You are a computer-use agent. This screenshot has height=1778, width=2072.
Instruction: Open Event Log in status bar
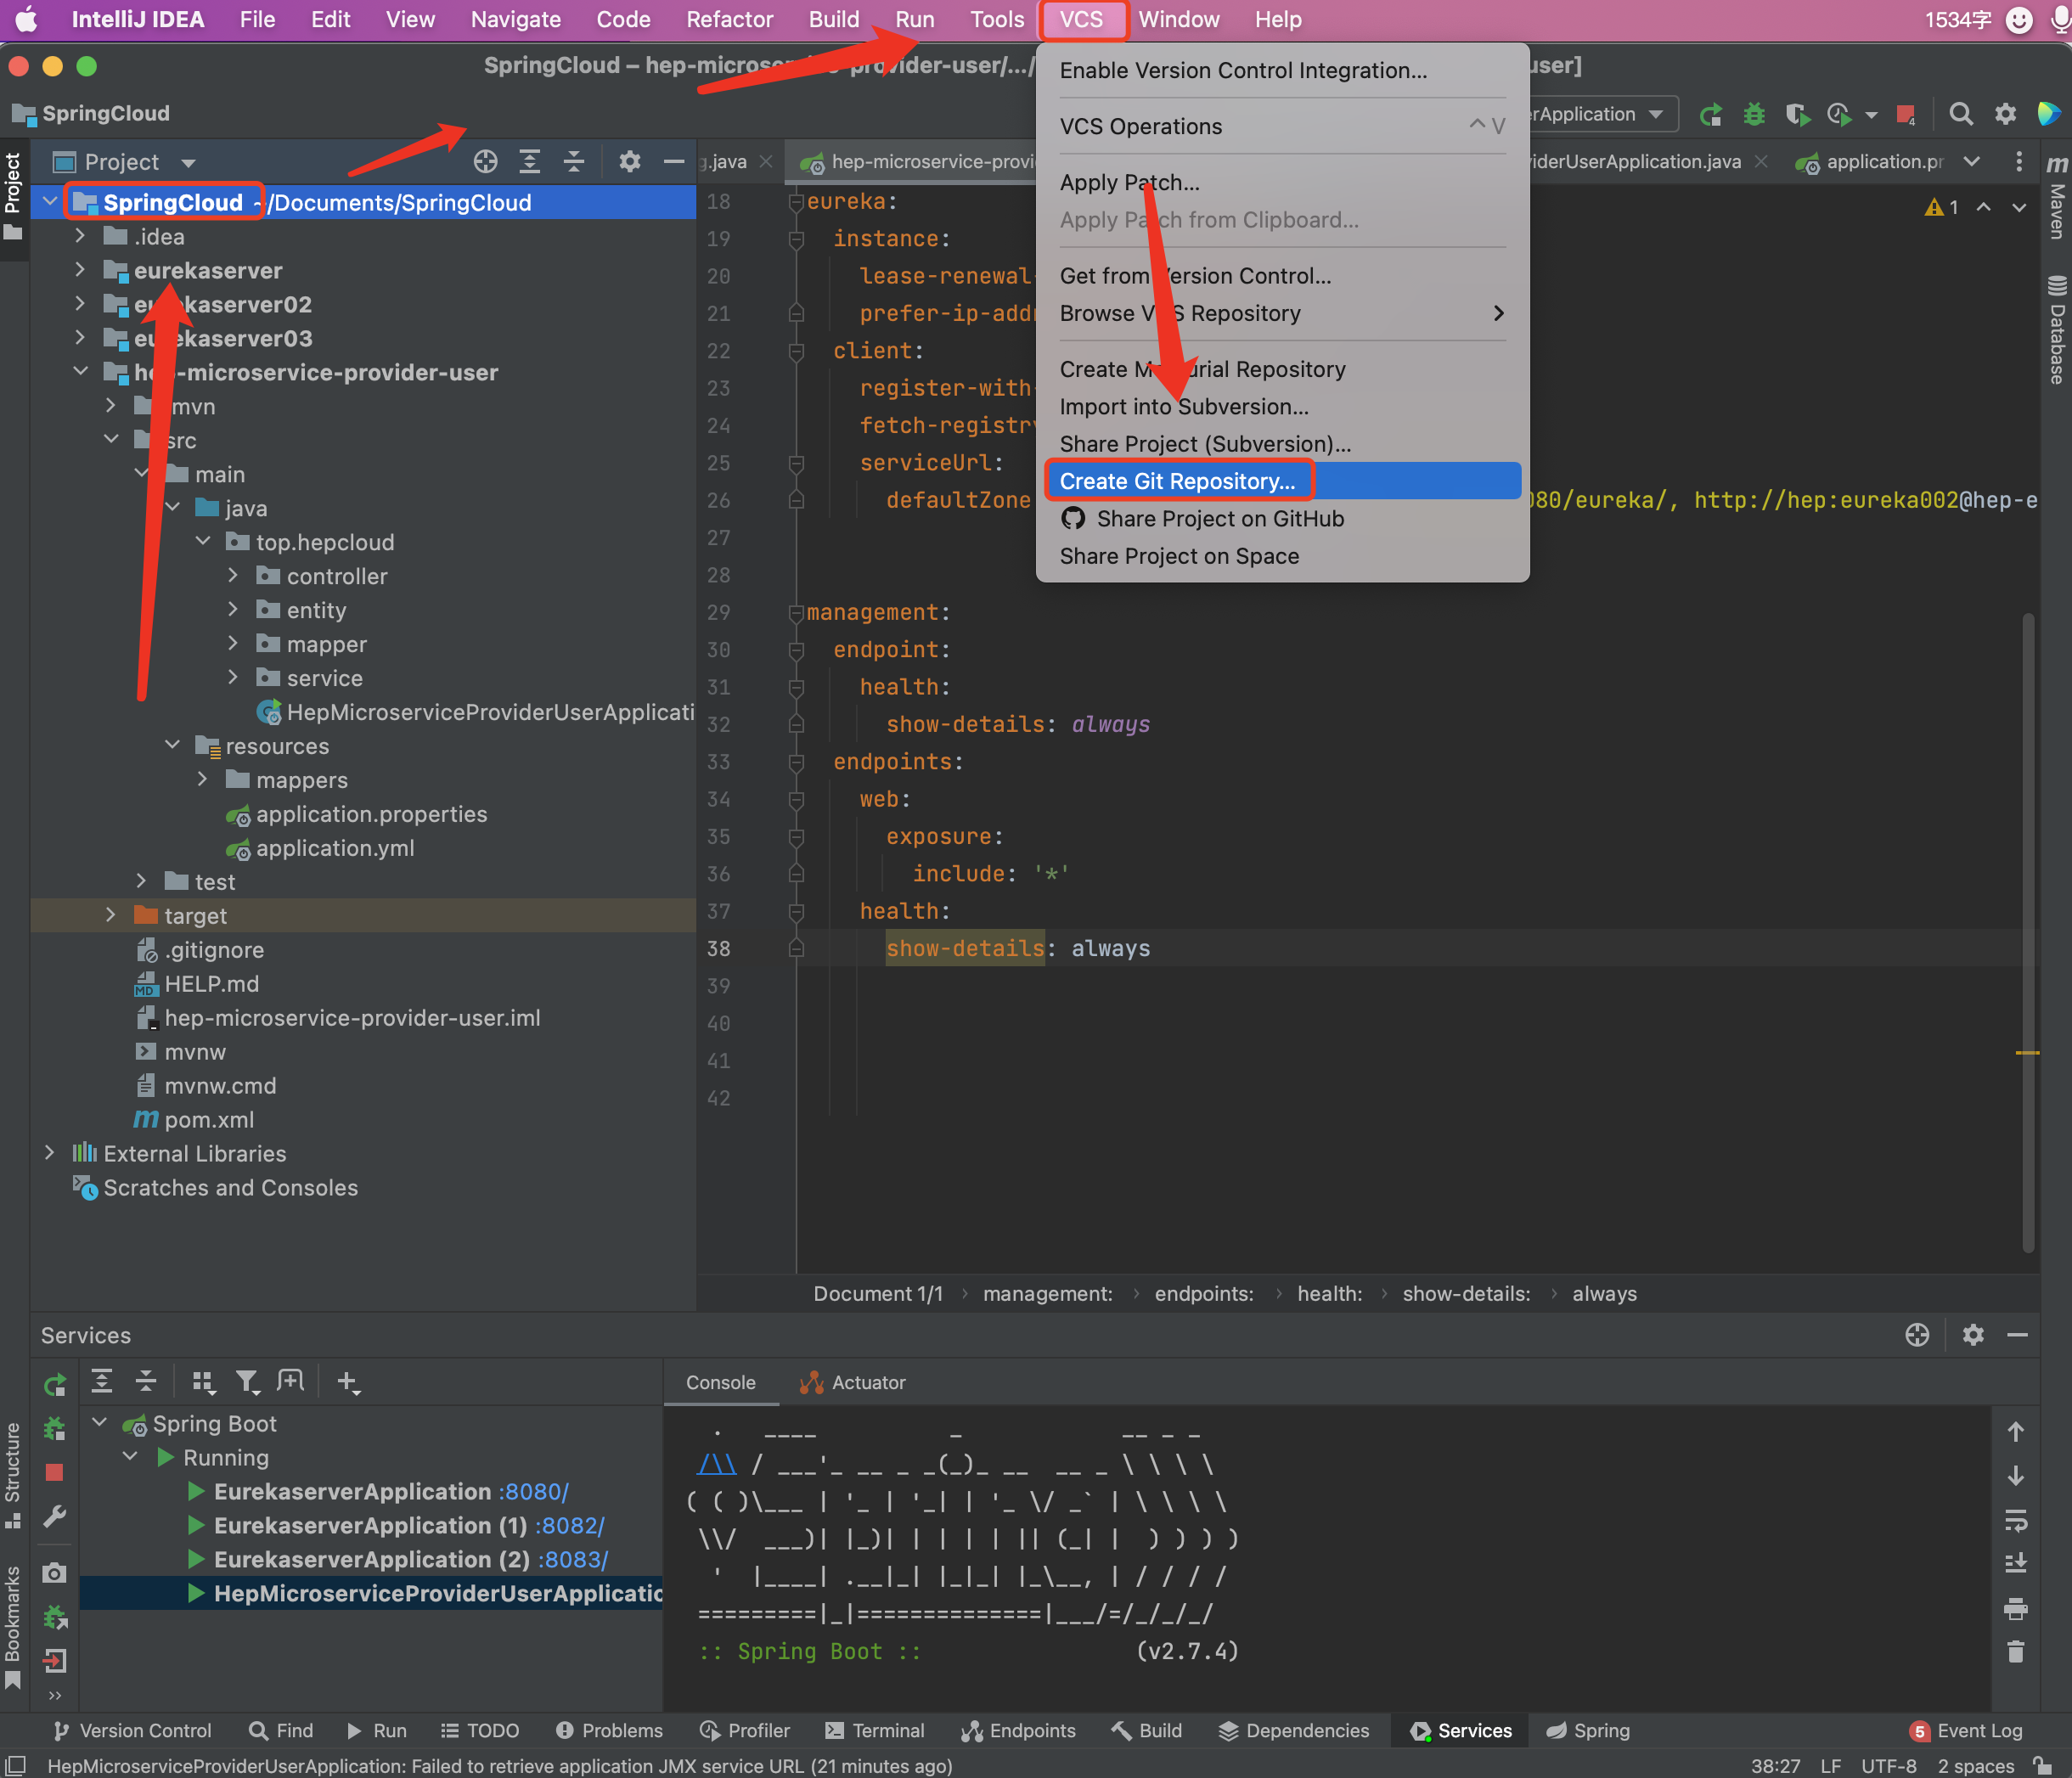(x=1966, y=1730)
